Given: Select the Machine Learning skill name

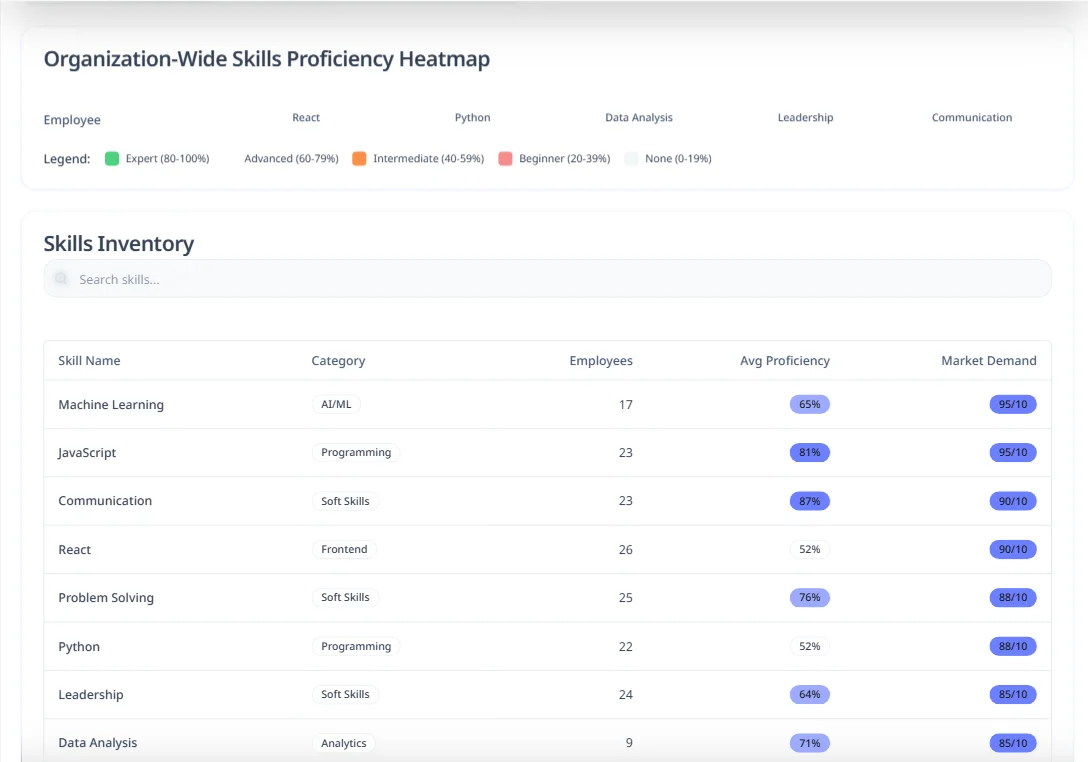Looking at the screenshot, I should (x=111, y=405).
